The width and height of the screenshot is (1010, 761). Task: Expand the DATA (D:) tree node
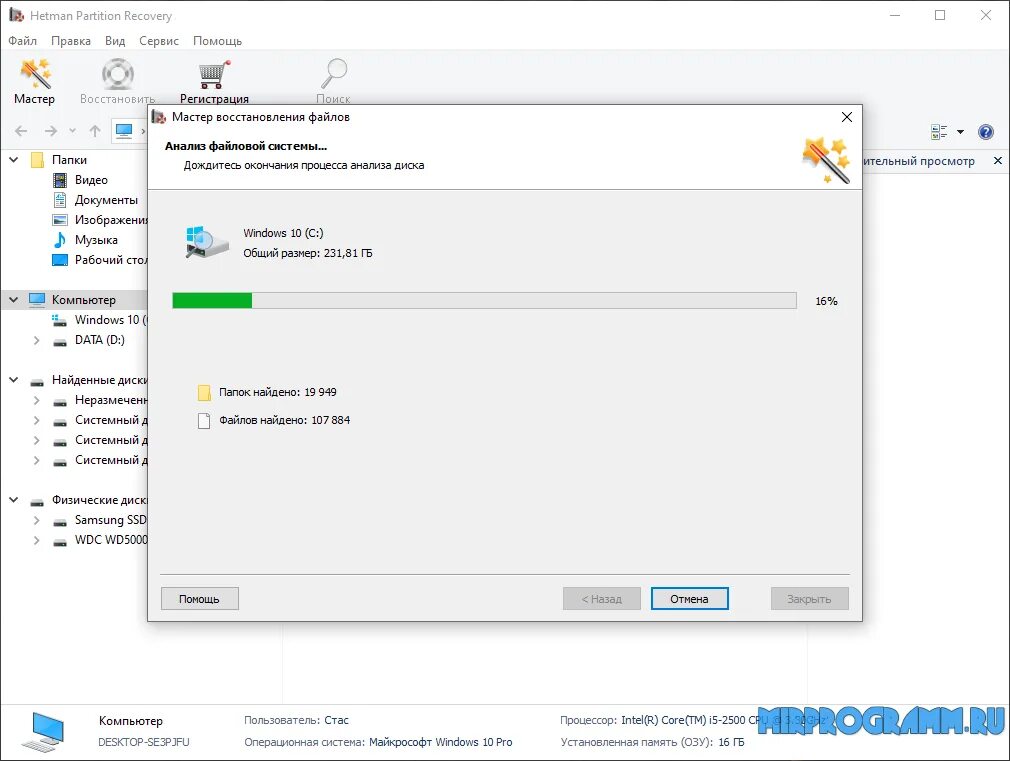tap(37, 340)
